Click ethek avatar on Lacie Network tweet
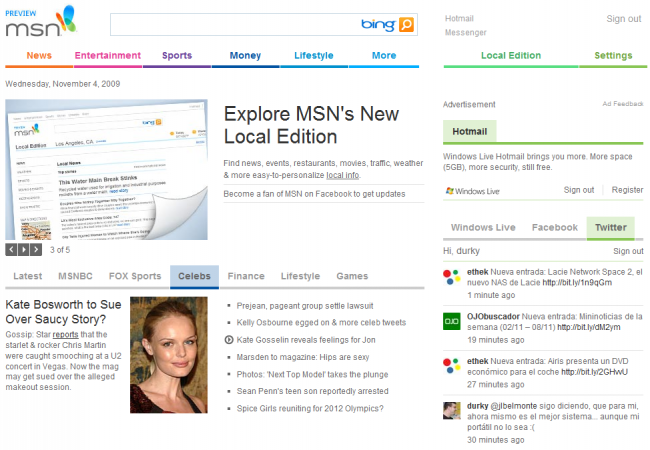650x450 pixels. pyautogui.click(x=451, y=277)
